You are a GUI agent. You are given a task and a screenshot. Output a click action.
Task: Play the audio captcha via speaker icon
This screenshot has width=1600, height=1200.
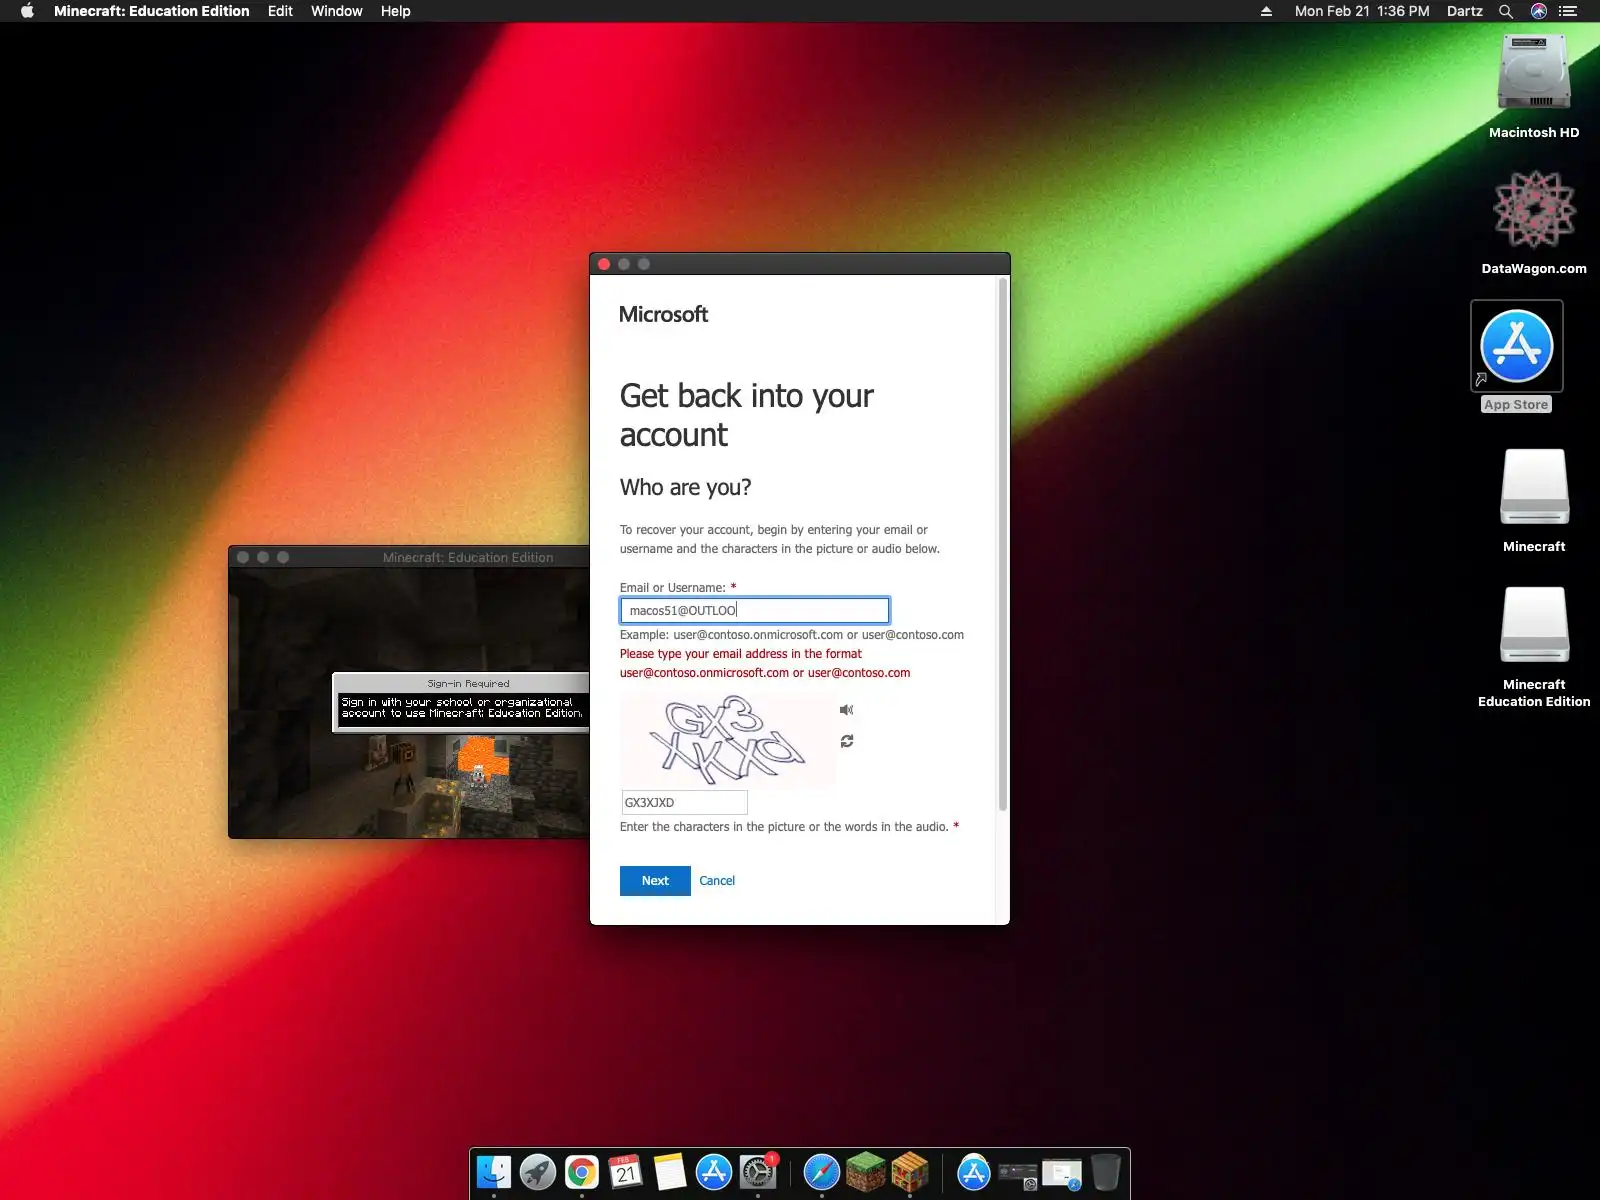(x=846, y=710)
